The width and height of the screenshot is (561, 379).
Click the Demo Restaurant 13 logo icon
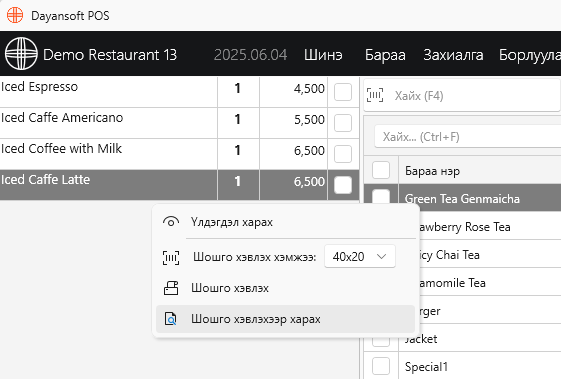(21, 54)
